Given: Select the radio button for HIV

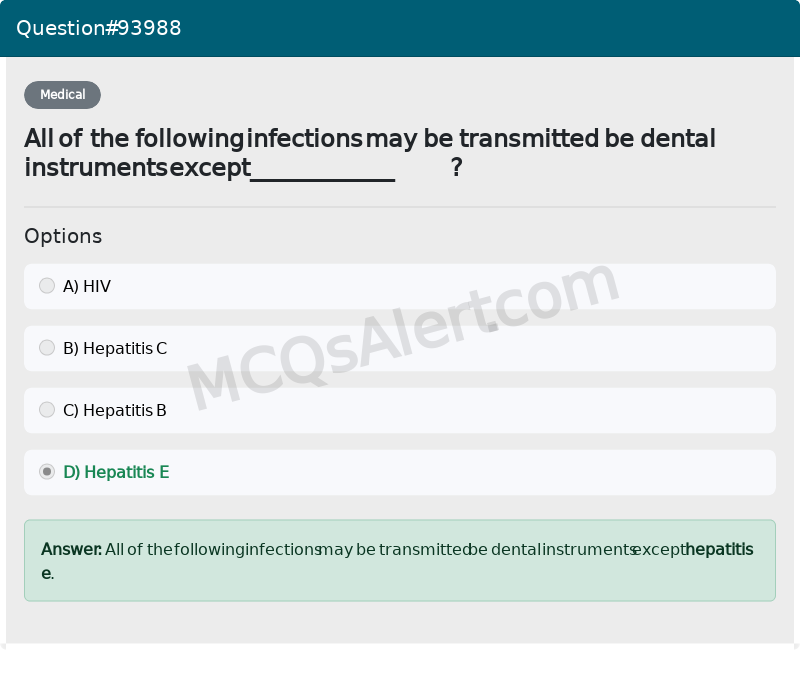Looking at the screenshot, I should click(x=47, y=286).
